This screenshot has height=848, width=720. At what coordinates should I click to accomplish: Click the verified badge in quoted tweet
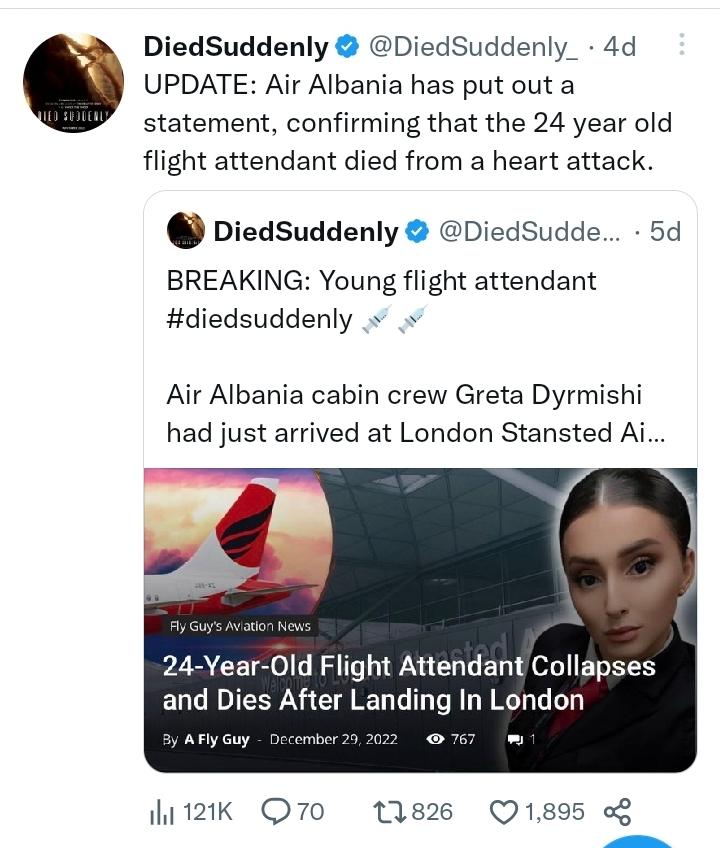click(417, 232)
